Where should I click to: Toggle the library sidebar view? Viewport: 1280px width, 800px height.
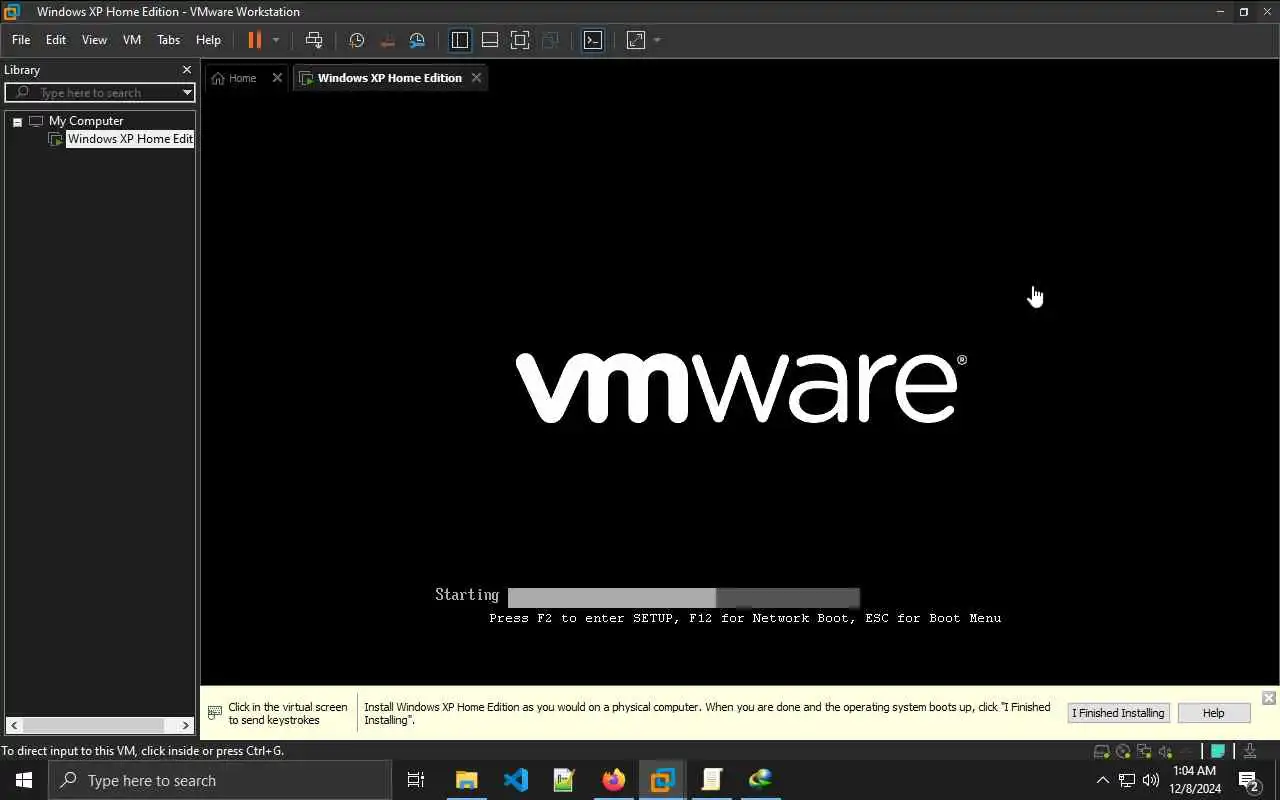click(x=460, y=40)
